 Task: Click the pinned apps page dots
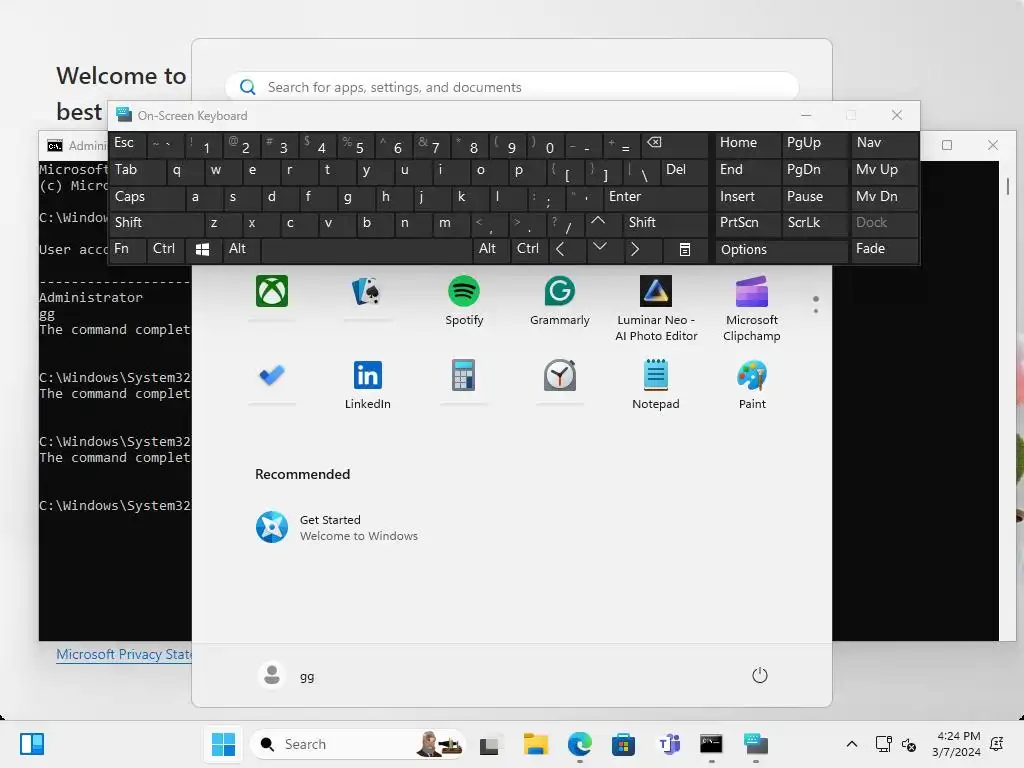coord(816,304)
